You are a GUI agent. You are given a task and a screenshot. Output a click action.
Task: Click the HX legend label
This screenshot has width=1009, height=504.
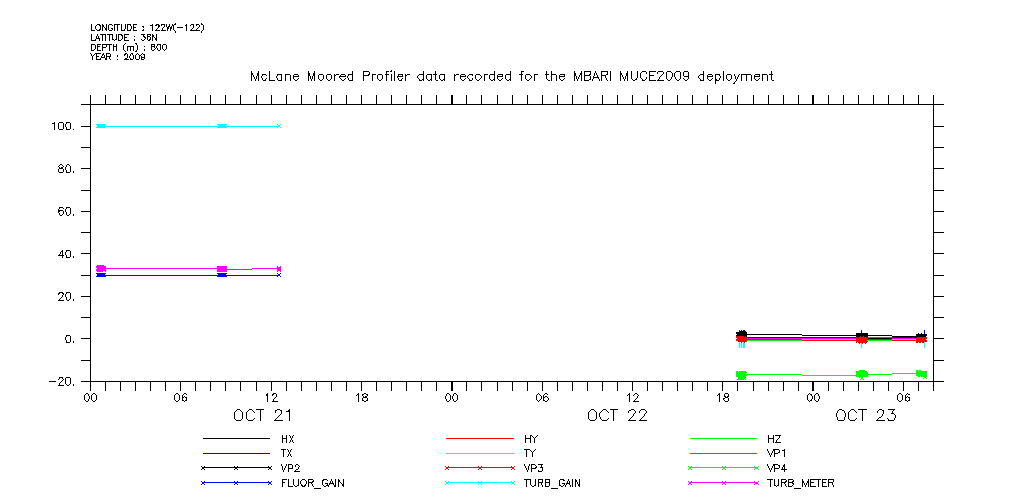(x=288, y=439)
